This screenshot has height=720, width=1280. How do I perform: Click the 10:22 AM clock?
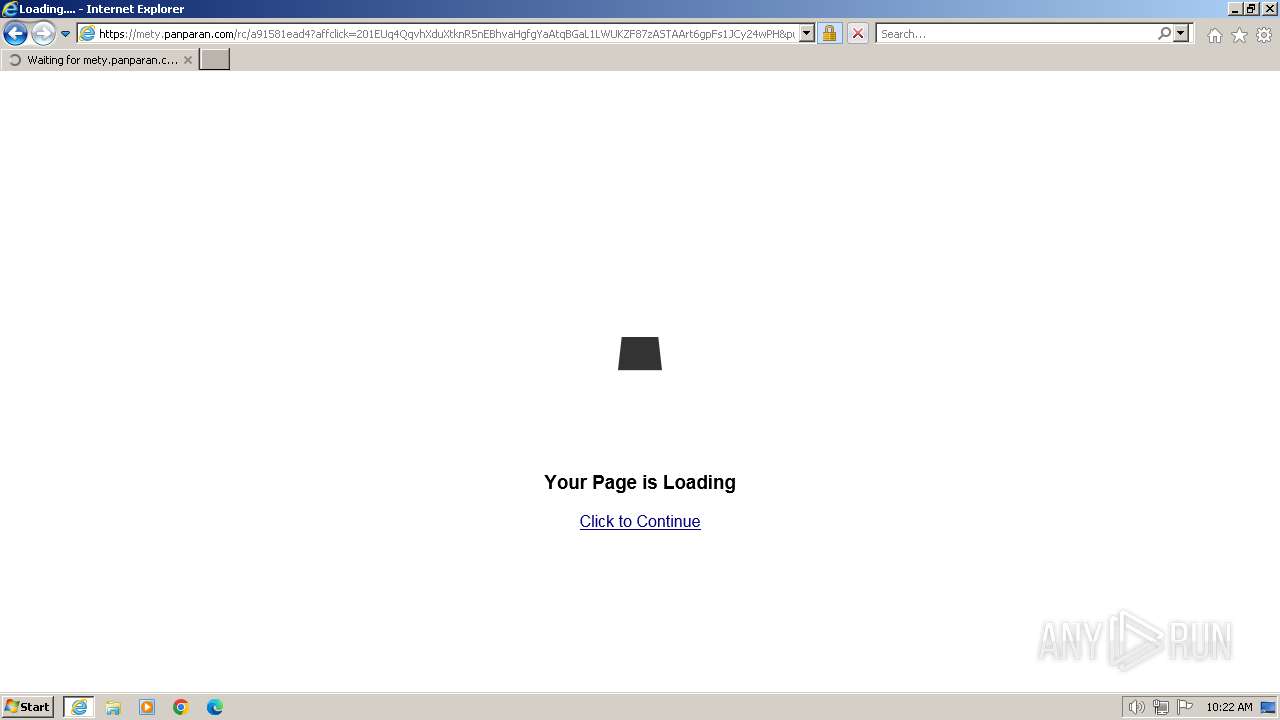1229,707
